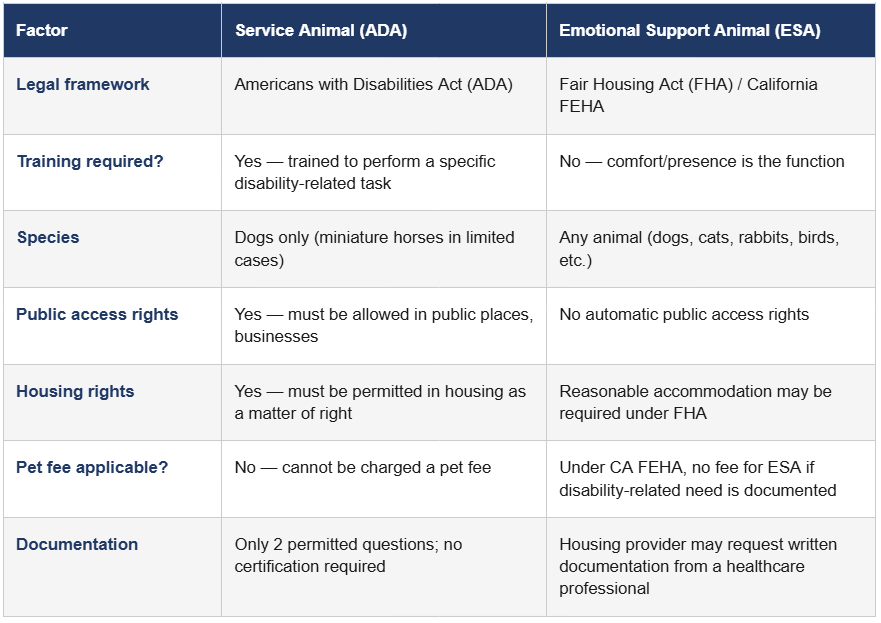
Task: Select the "Training required?" row label
Action: (x=90, y=162)
